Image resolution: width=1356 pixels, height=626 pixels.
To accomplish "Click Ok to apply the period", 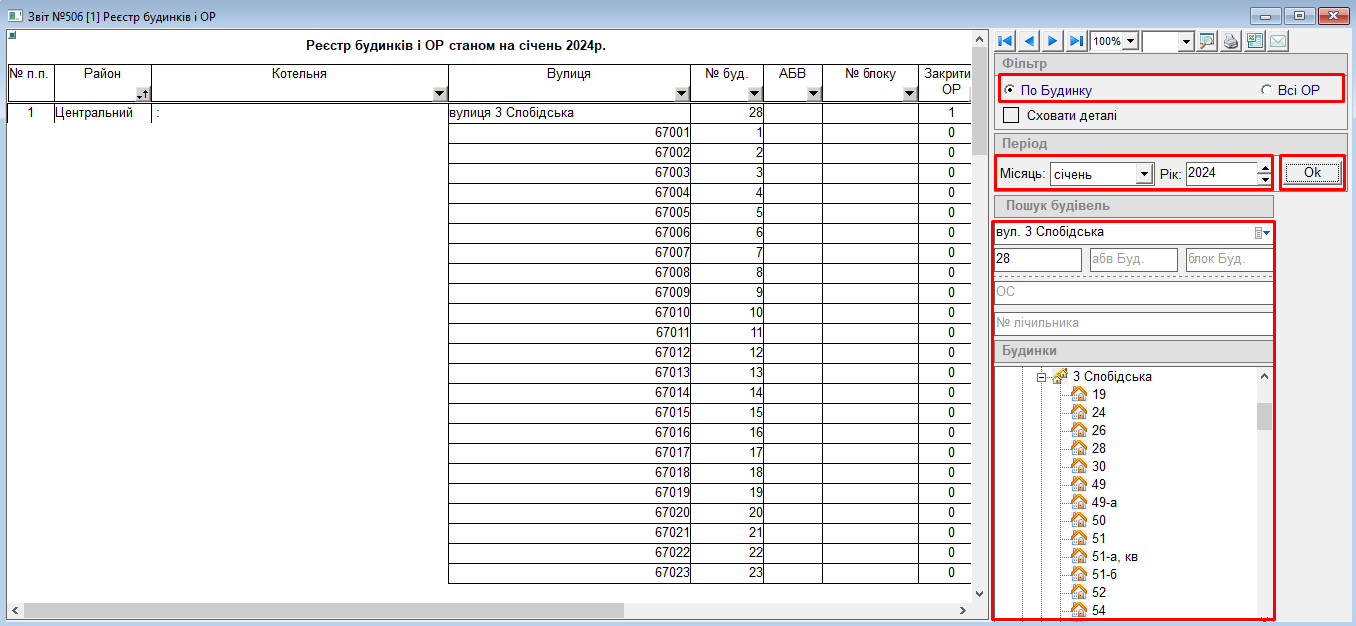I will tap(1312, 173).
